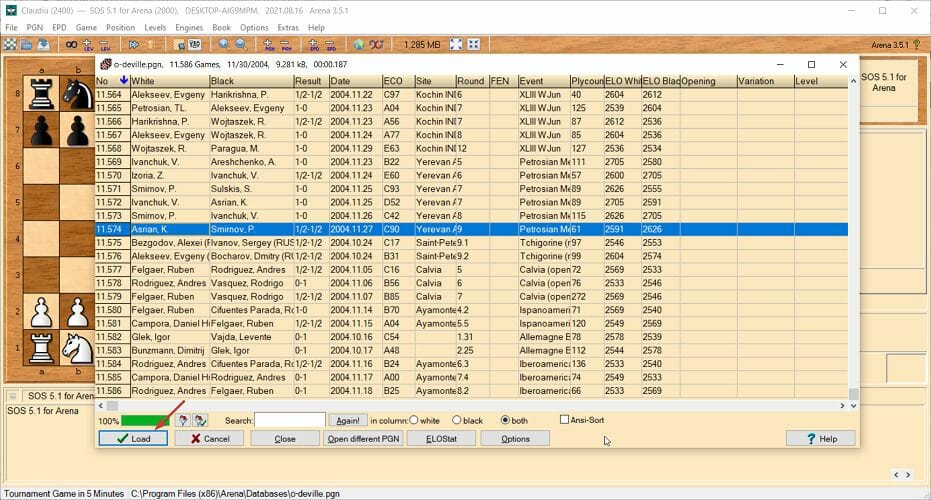Start a new game via chessboard icon
The image size is (931, 500).
point(11,45)
